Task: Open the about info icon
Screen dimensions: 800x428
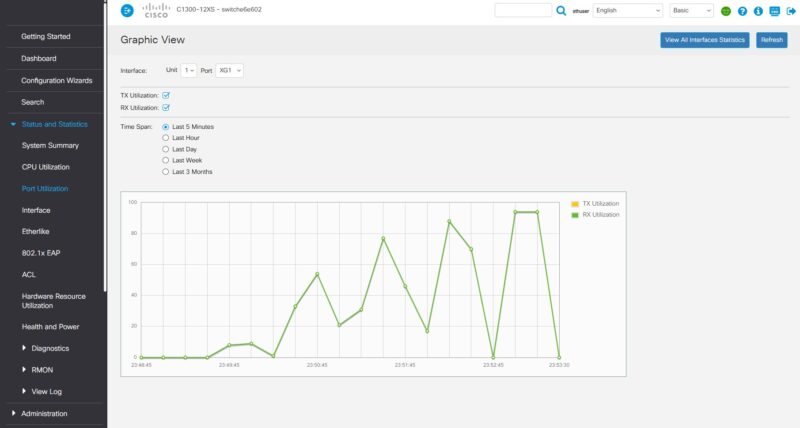Action: point(758,11)
